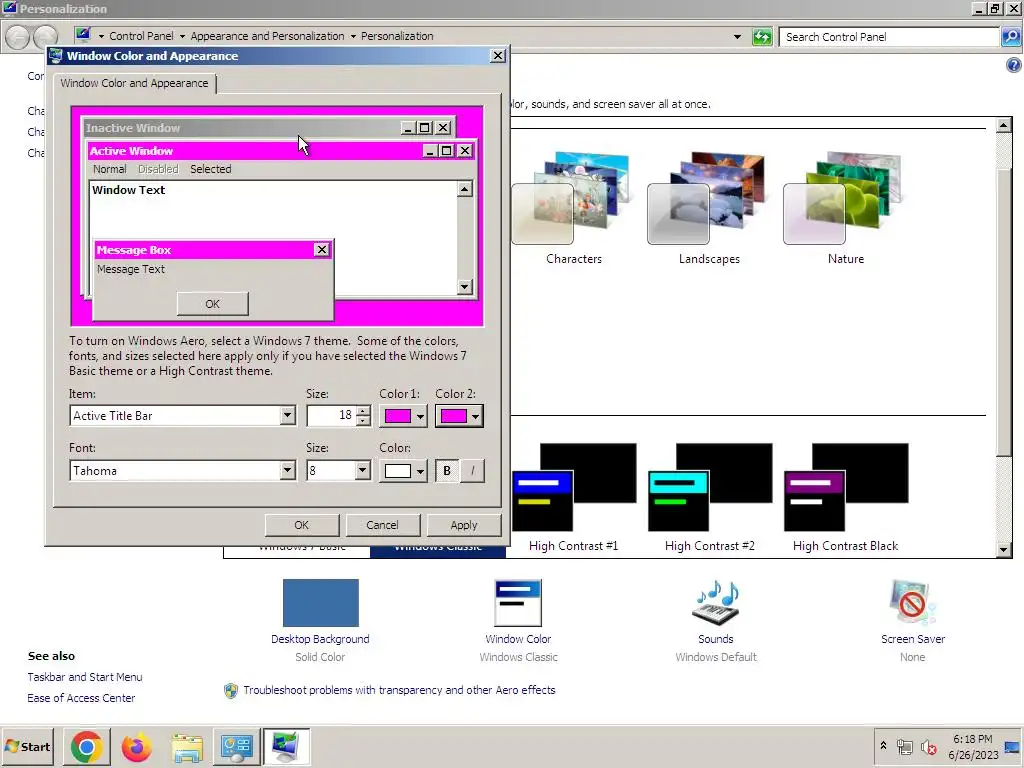1024x768 pixels.
Task: Click the search magnifier icon
Action: (1010, 37)
